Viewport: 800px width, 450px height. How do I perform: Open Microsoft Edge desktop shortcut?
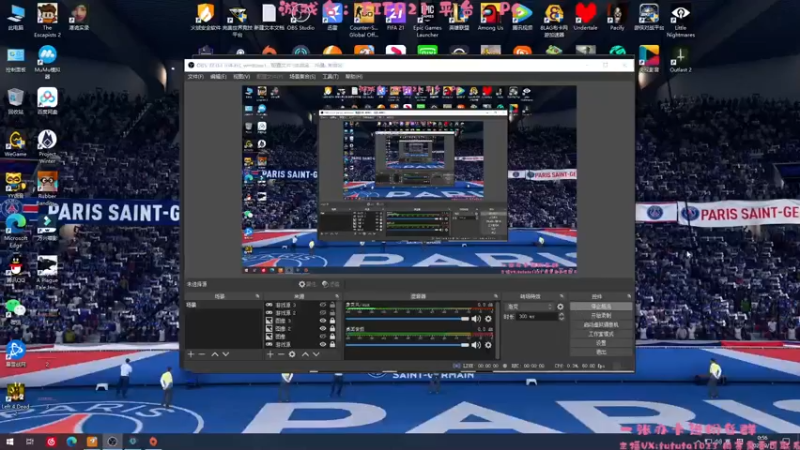[x=16, y=231]
